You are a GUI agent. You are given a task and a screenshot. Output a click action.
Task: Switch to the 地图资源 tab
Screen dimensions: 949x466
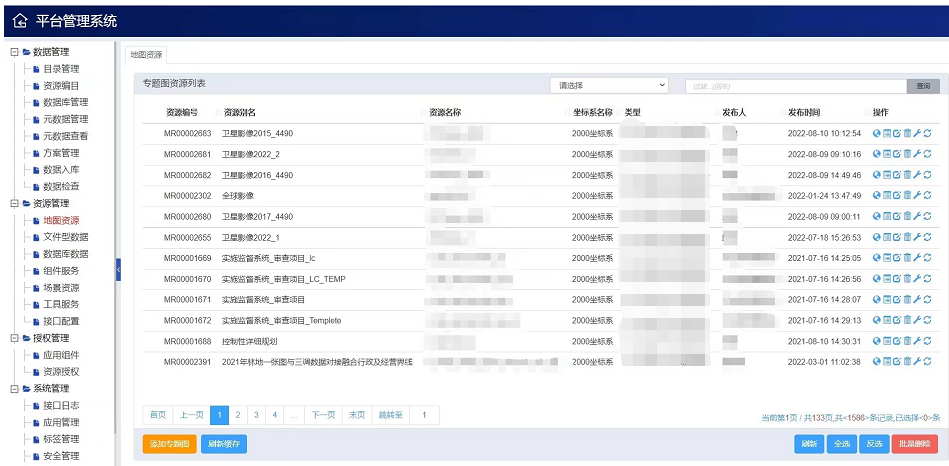point(146,54)
